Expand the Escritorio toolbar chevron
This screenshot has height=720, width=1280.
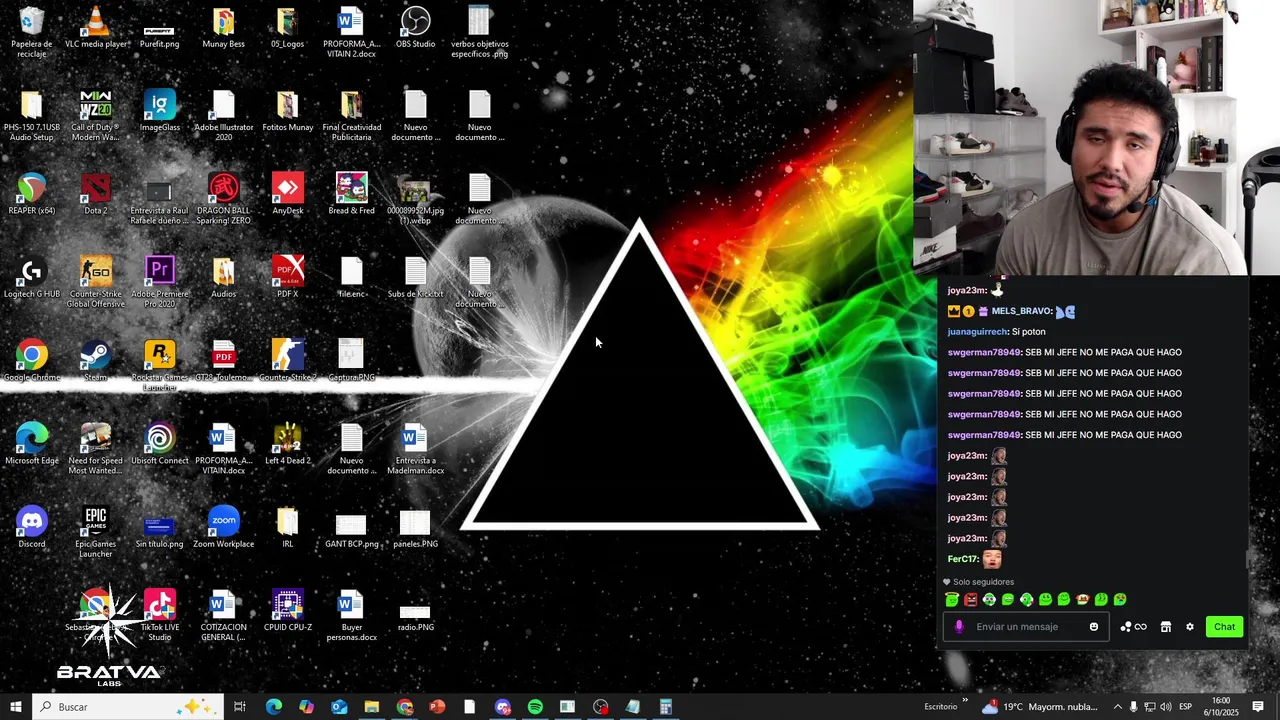pyautogui.click(x=965, y=701)
